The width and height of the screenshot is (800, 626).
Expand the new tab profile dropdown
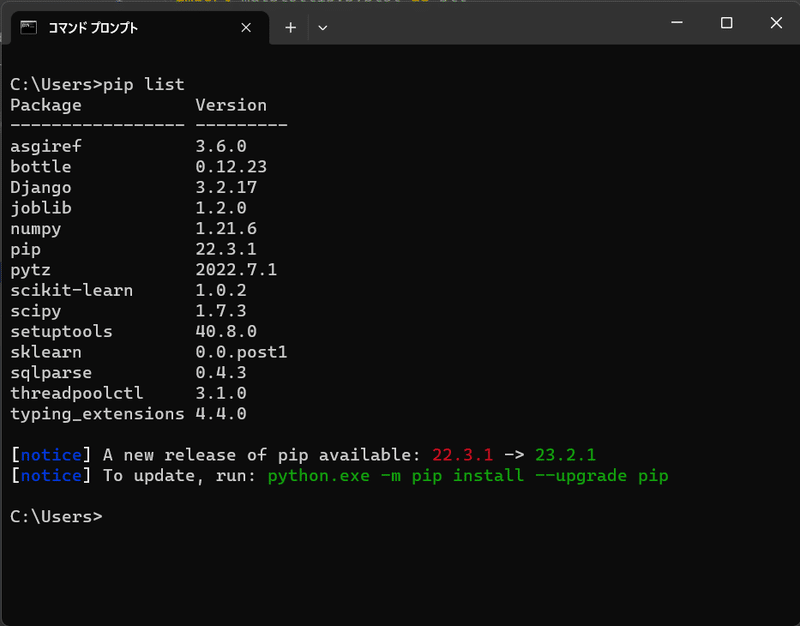click(x=322, y=28)
